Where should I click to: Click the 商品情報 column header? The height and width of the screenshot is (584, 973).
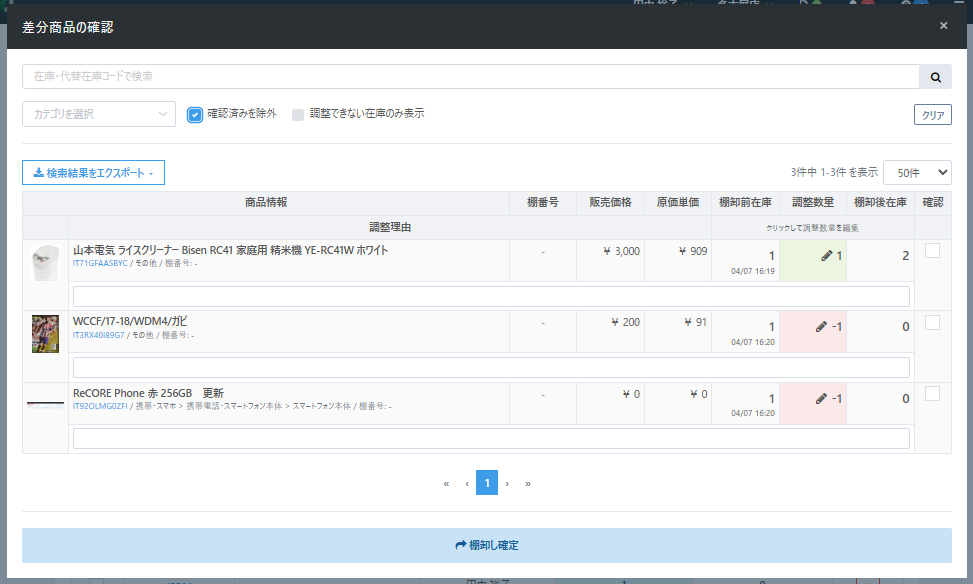pyautogui.click(x=266, y=203)
